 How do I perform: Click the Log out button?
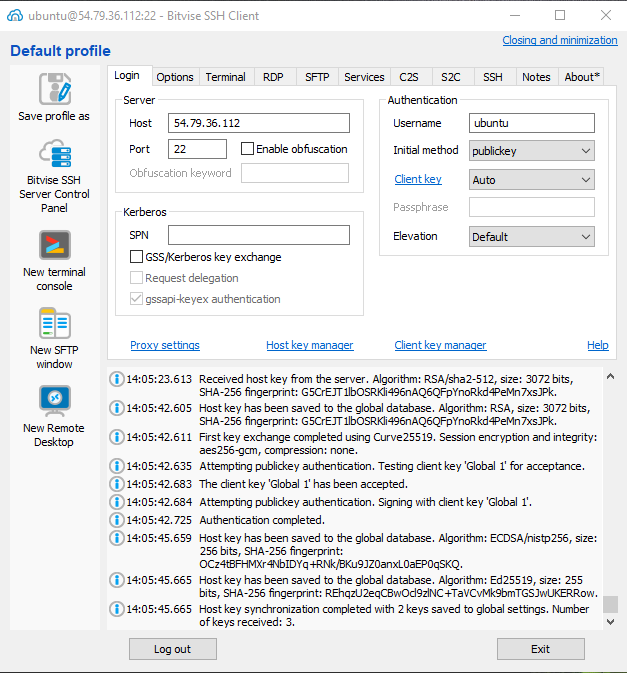(173, 649)
